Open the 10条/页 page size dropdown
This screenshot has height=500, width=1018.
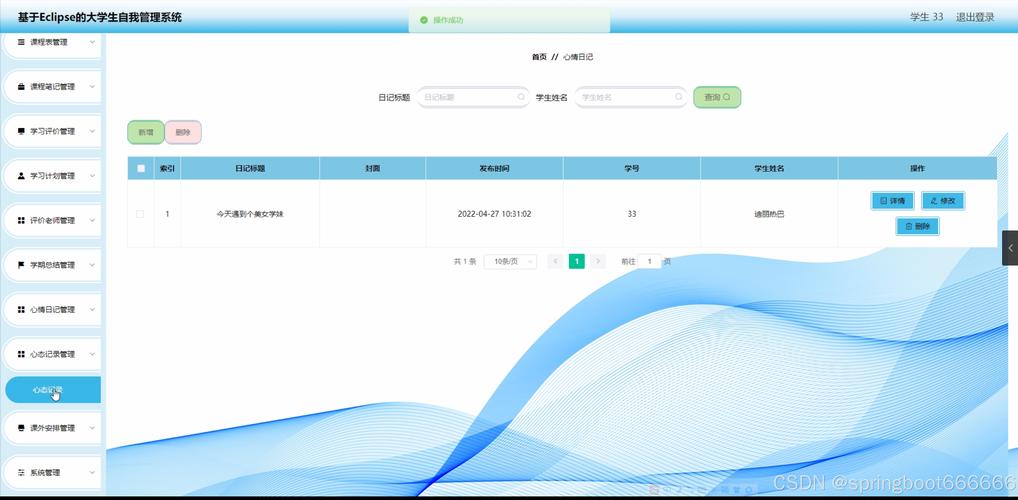tap(510, 261)
